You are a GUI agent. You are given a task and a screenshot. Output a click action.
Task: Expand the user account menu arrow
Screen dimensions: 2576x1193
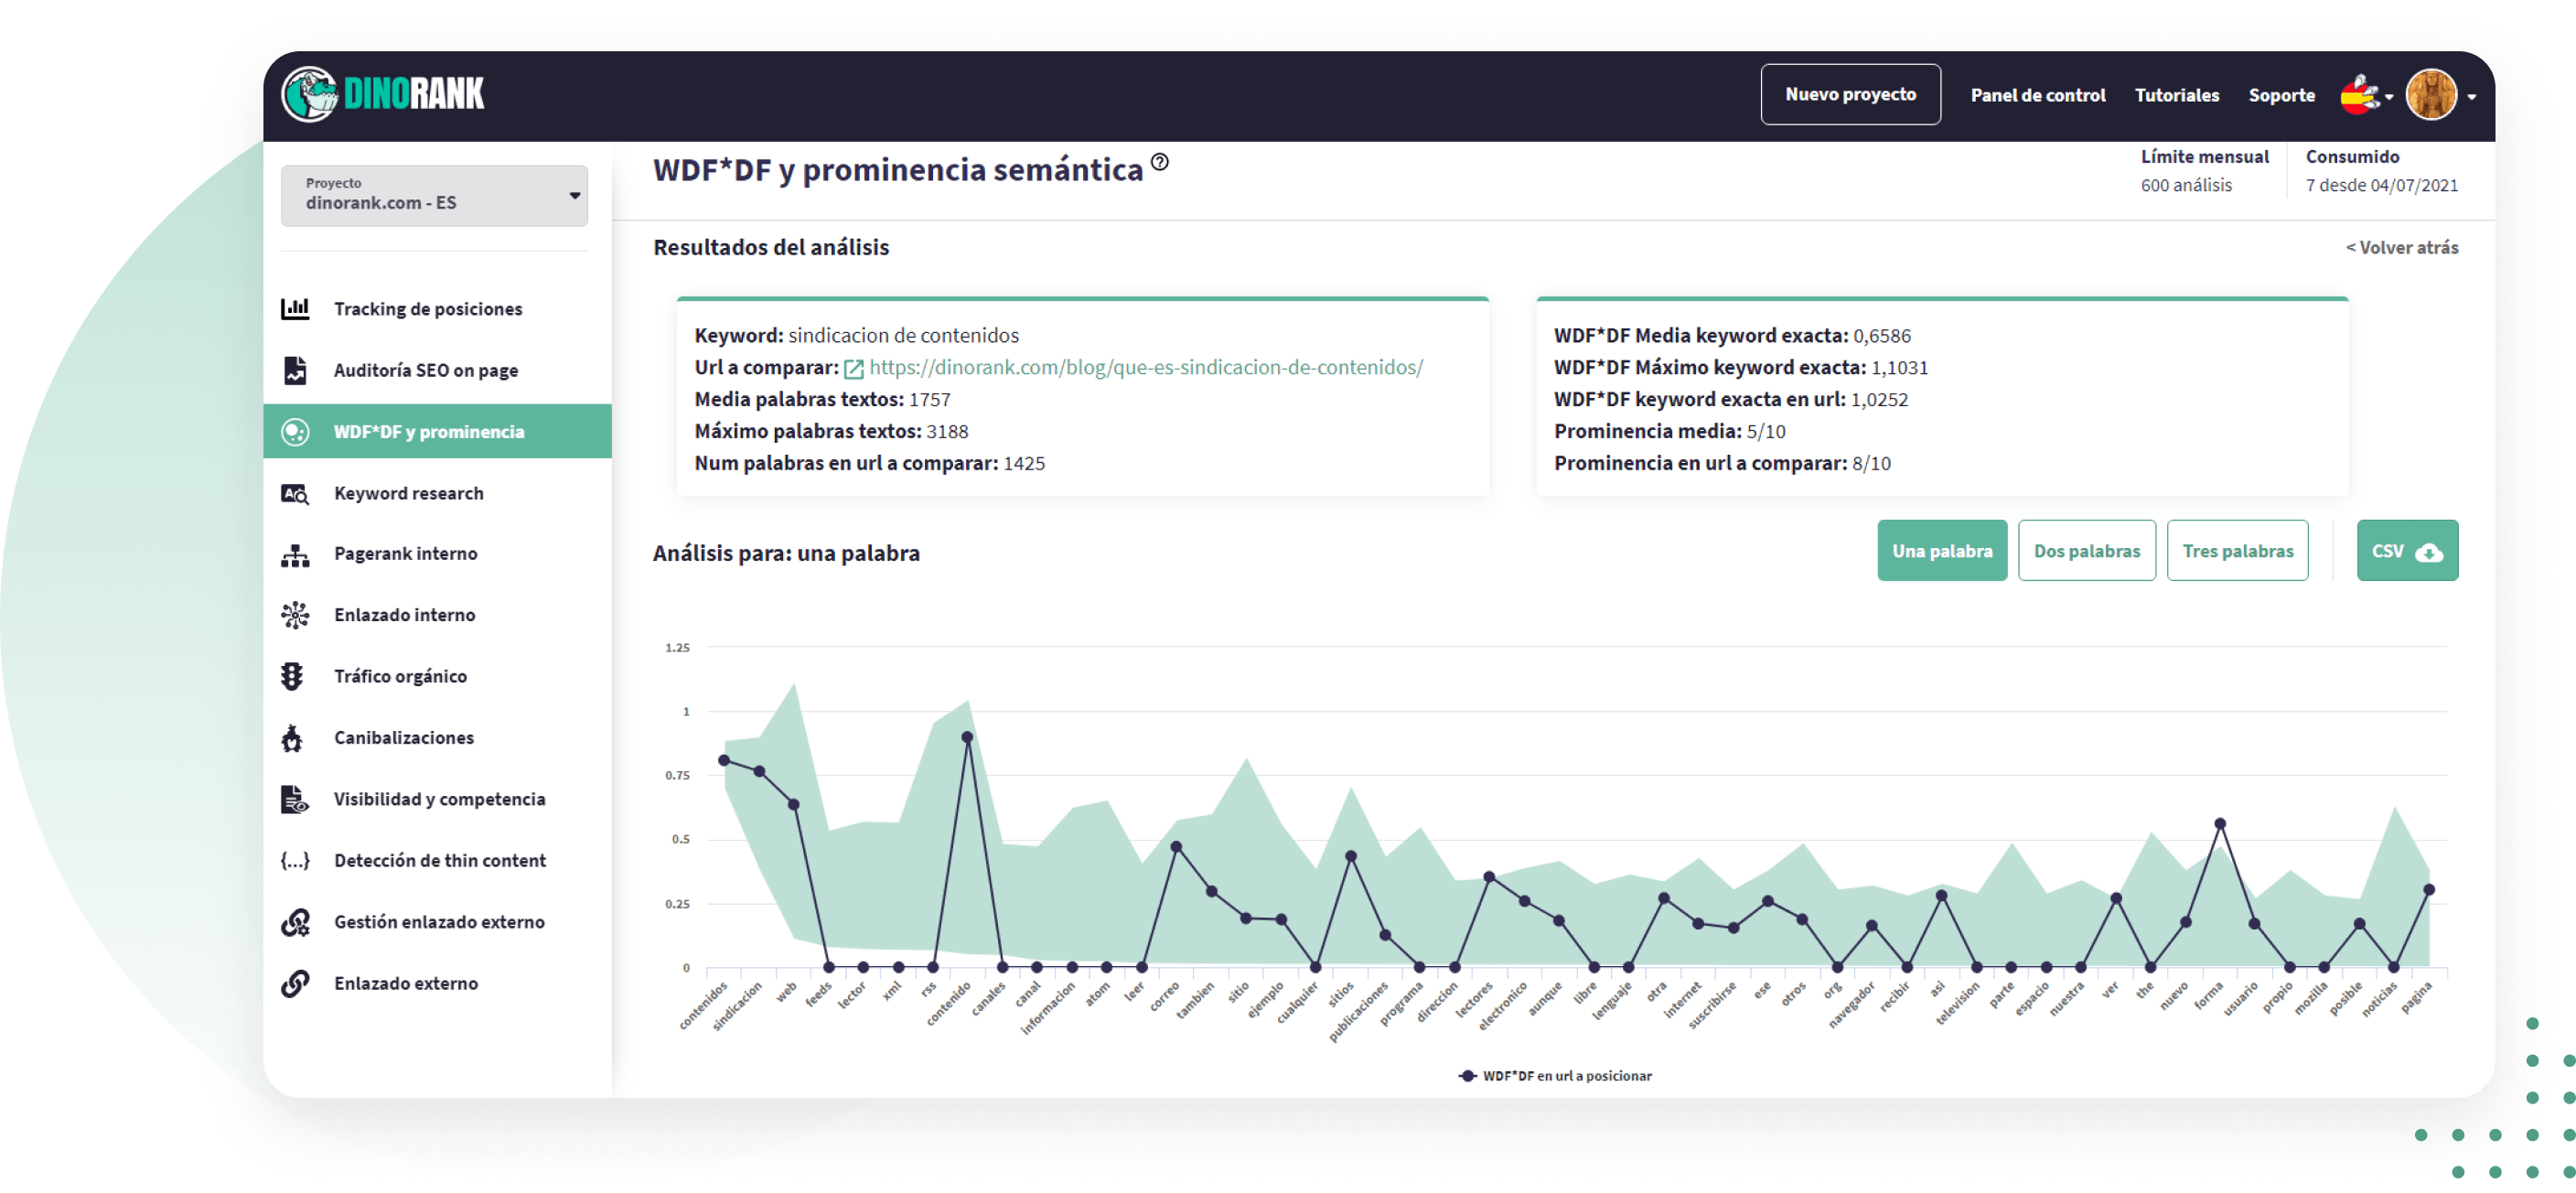2472,98
